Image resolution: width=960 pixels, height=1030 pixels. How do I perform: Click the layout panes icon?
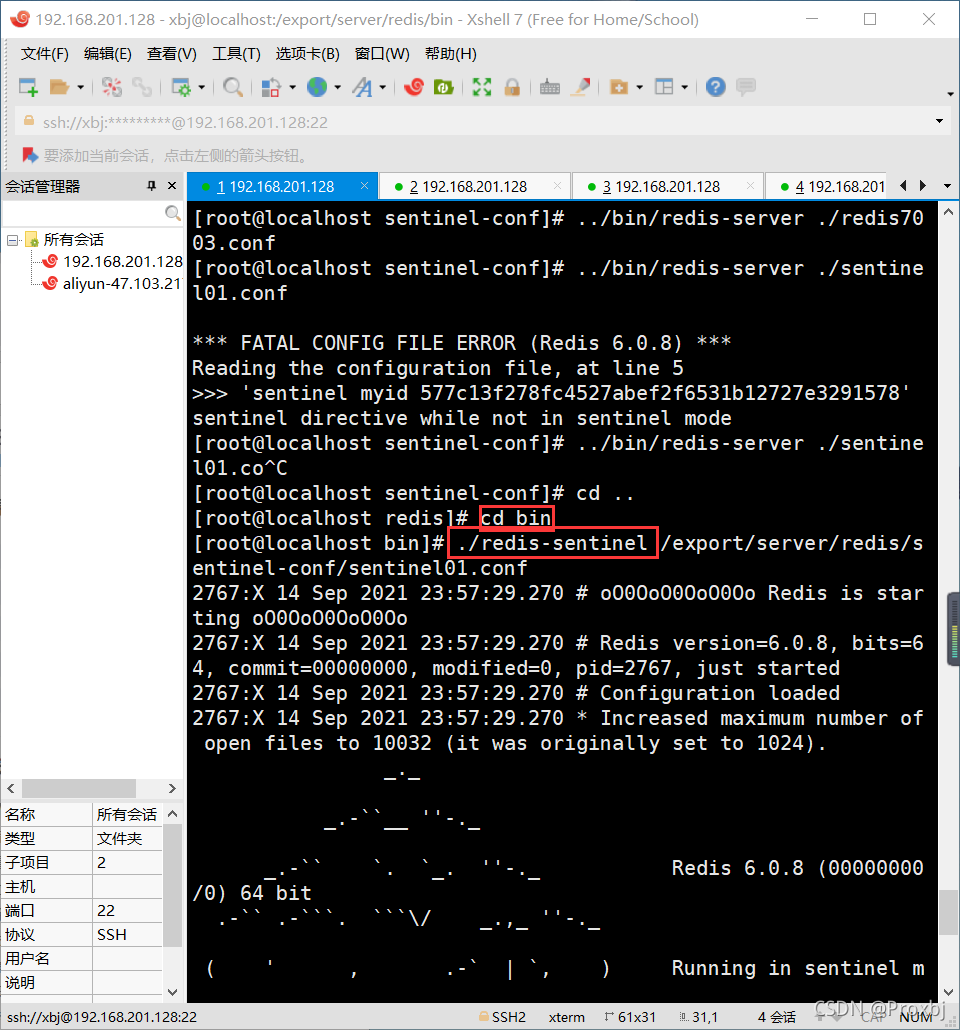click(x=664, y=87)
